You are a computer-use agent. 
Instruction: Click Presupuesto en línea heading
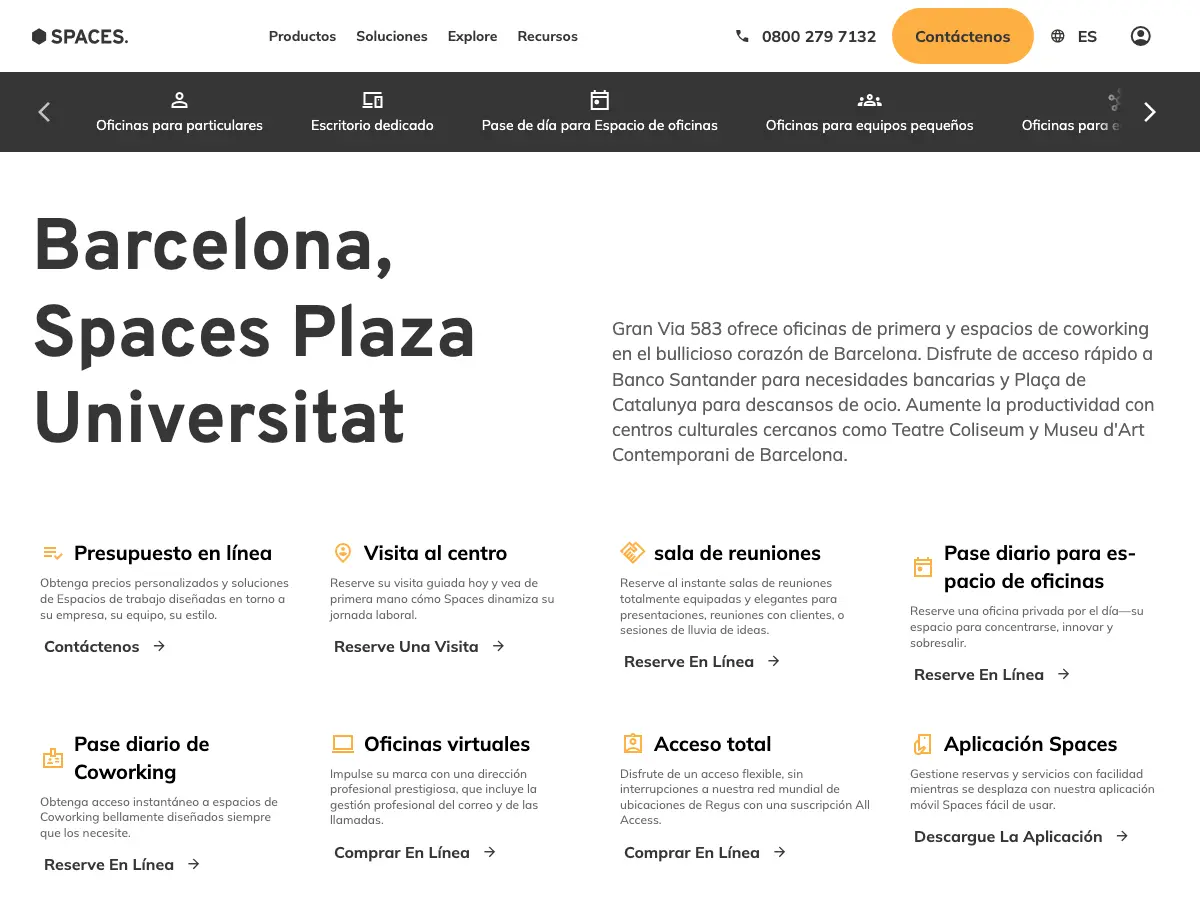coord(173,553)
